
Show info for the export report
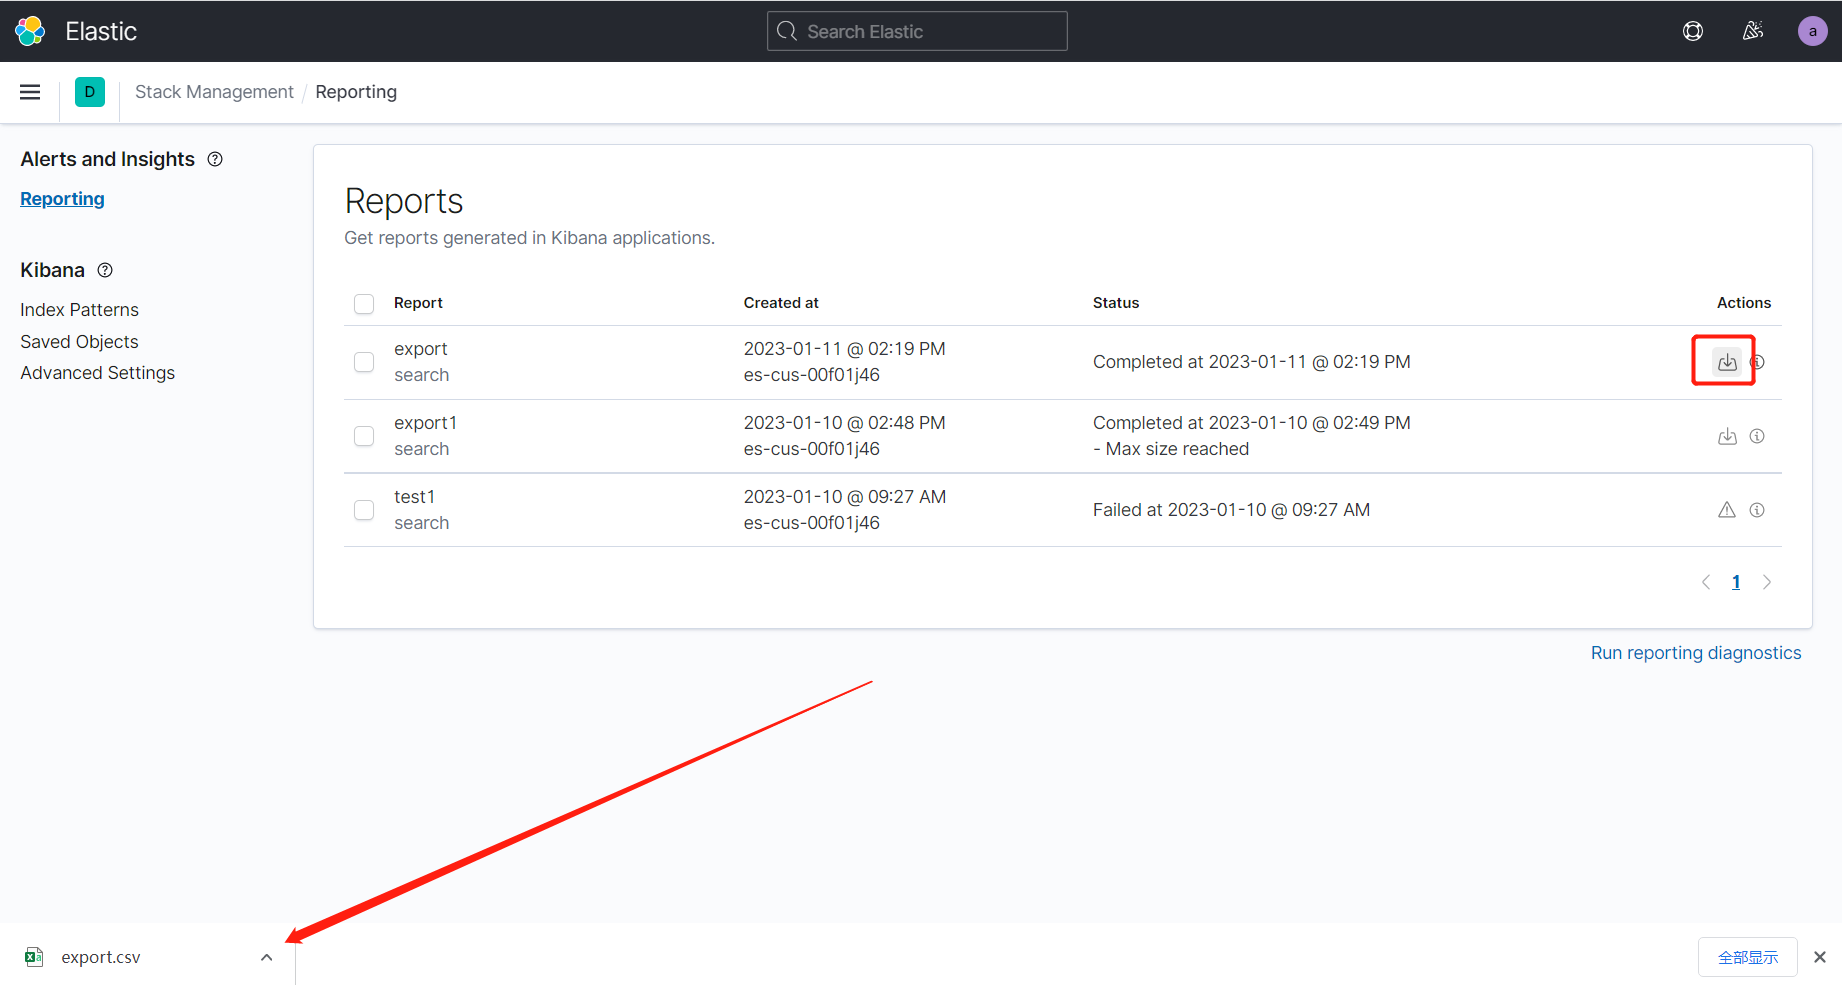tap(1758, 362)
